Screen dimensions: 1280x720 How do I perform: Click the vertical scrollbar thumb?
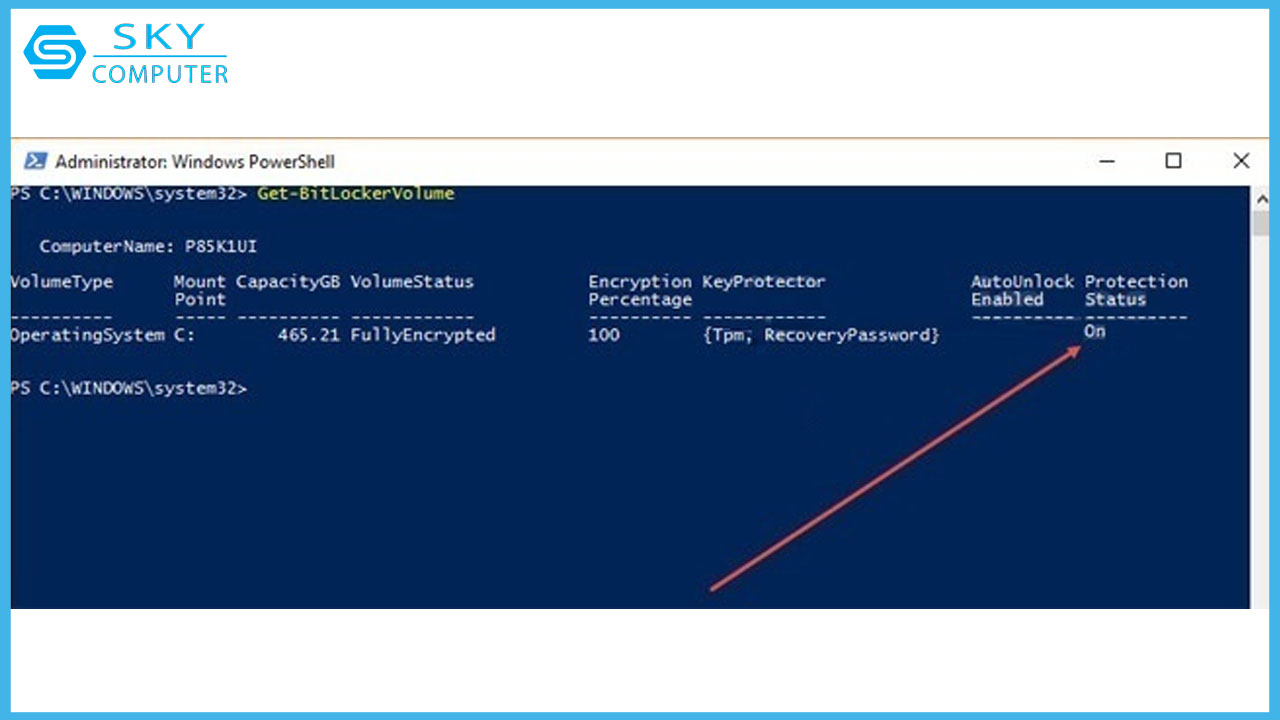[x=1260, y=224]
